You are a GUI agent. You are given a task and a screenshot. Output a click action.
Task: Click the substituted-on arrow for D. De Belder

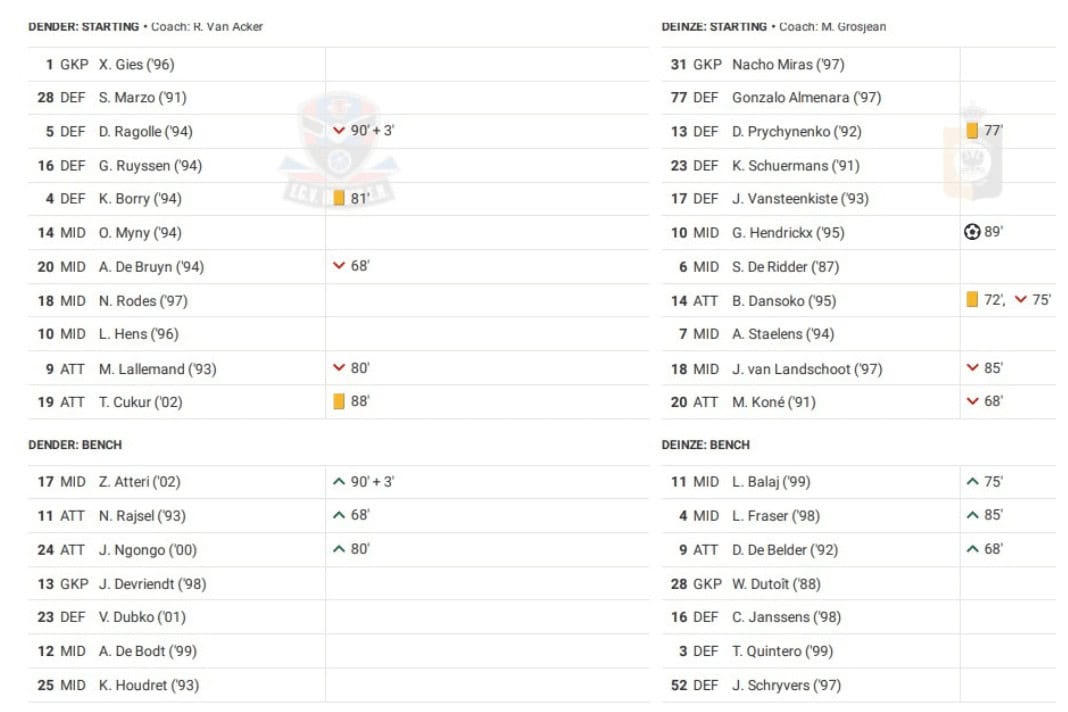(972, 549)
